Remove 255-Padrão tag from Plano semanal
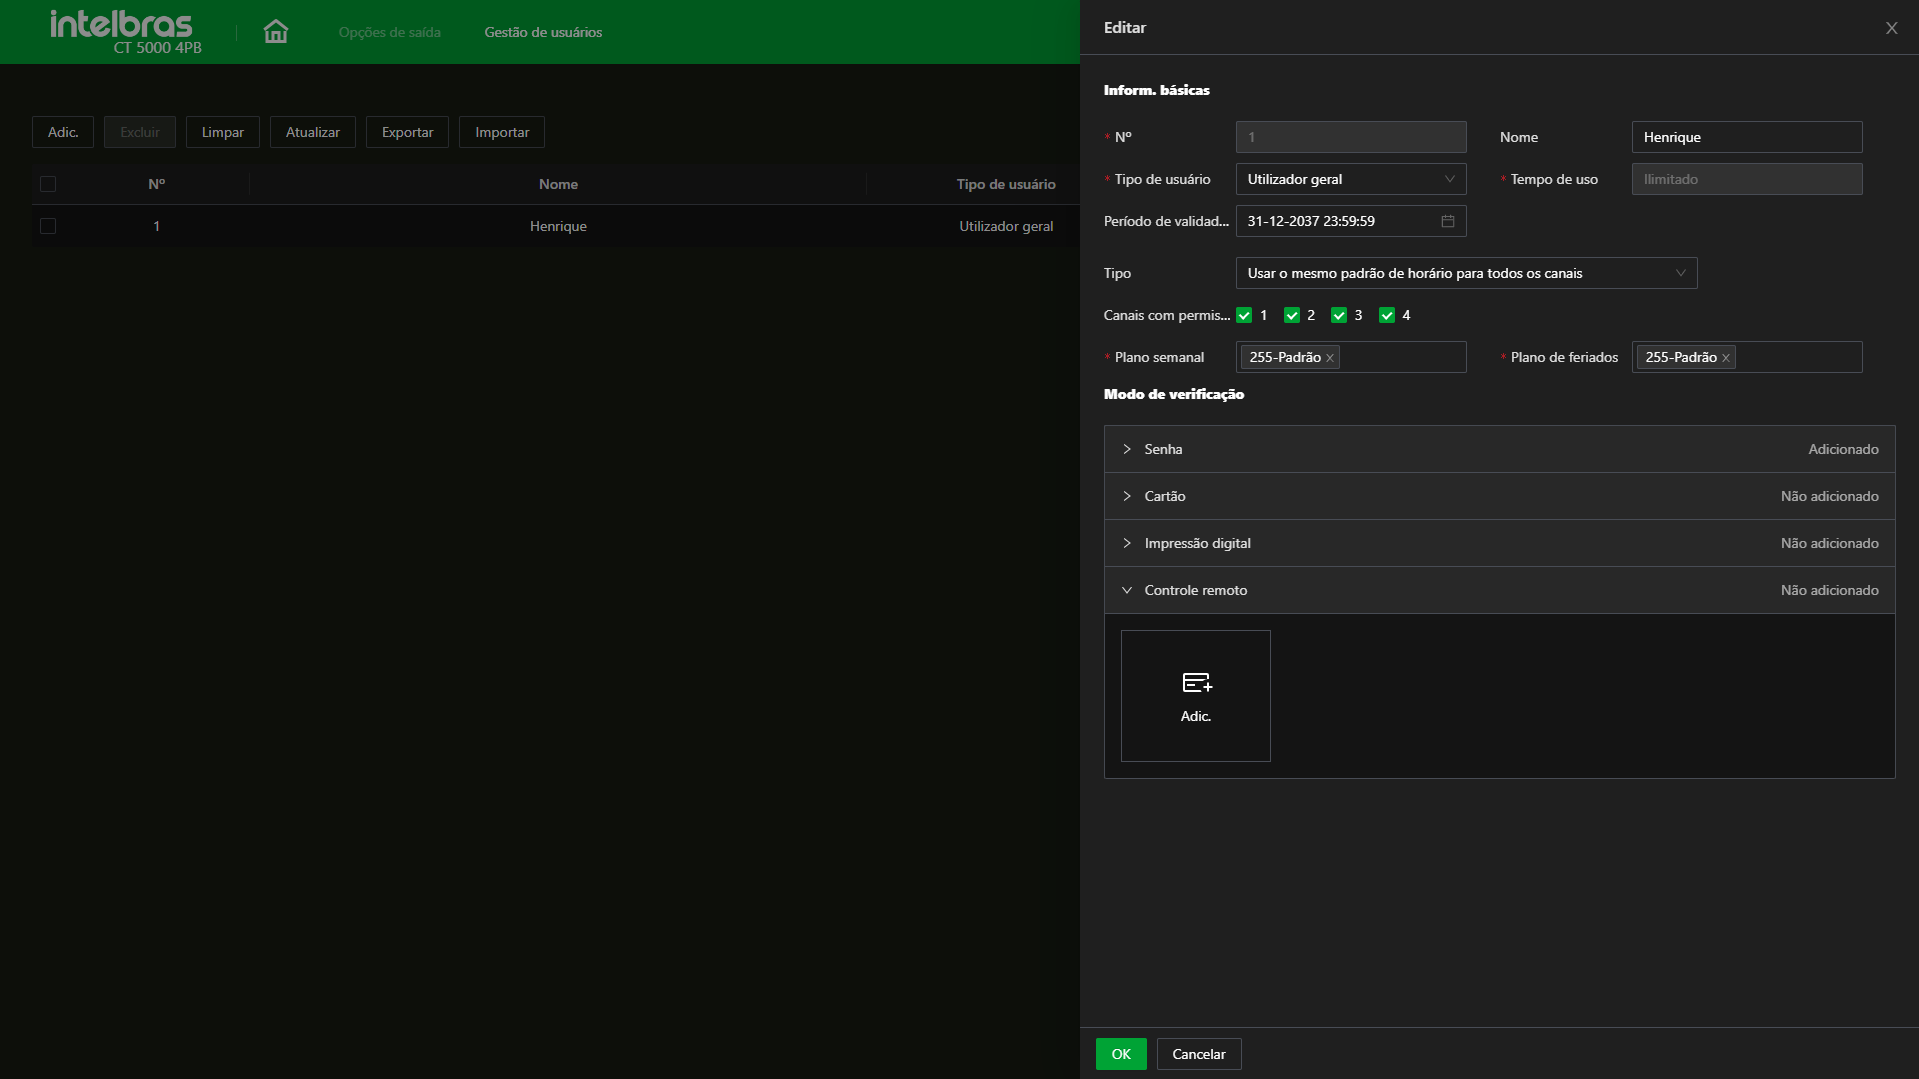This screenshot has width=1919, height=1079. pyautogui.click(x=1330, y=358)
